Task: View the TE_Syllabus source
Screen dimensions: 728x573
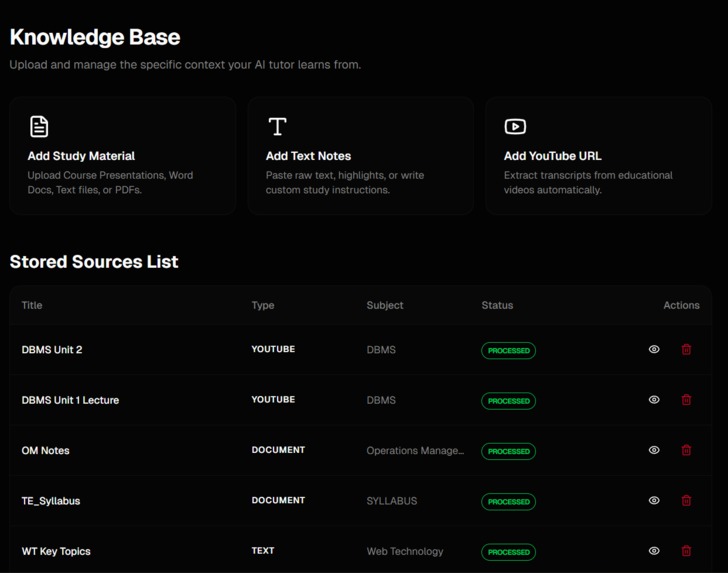Action: coord(654,500)
